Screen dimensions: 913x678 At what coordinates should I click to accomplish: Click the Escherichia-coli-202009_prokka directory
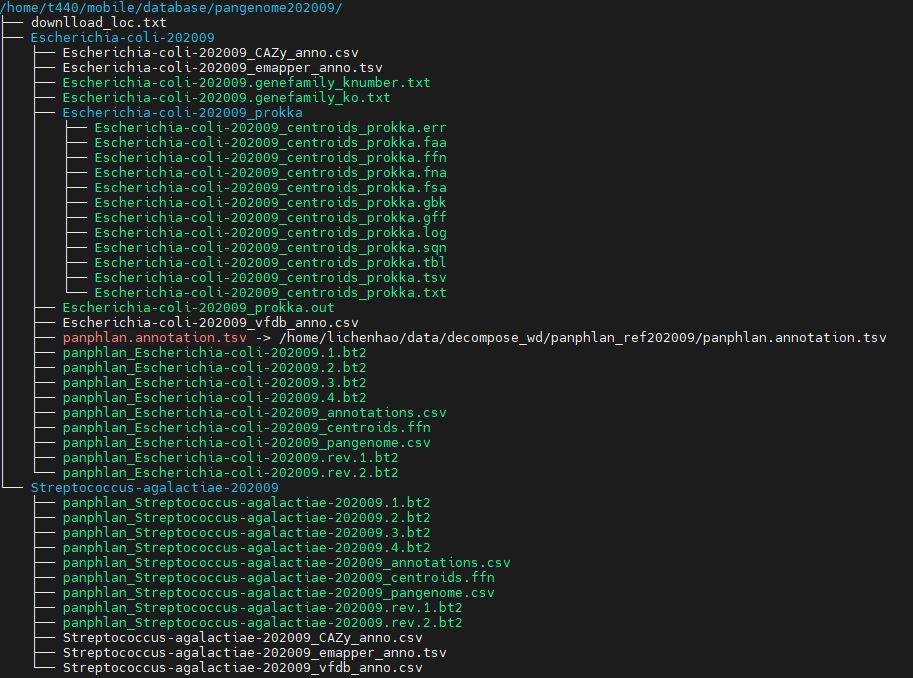[x=182, y=113]
